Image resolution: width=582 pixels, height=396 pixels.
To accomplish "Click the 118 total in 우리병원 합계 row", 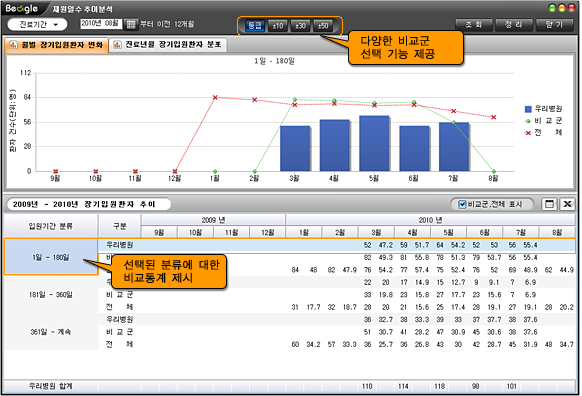I will click(x=439, y=386).
